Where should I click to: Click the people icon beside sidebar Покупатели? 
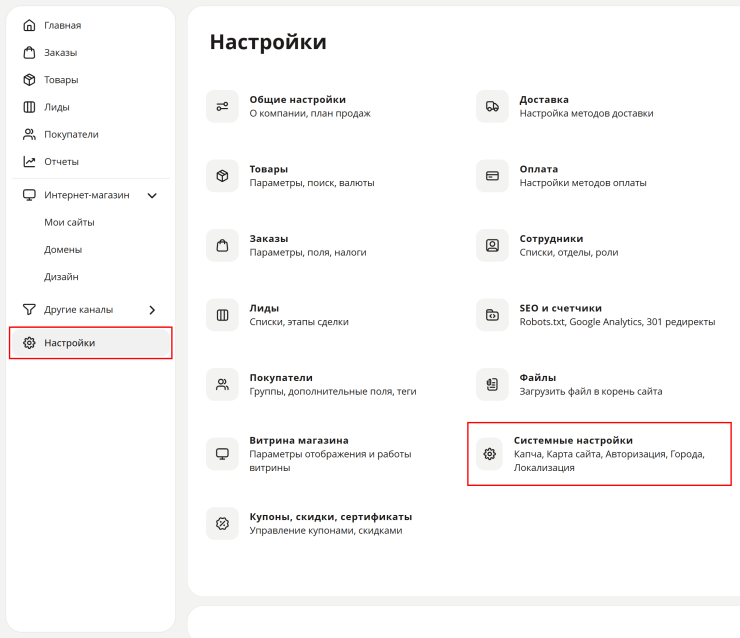coord(29,134)
